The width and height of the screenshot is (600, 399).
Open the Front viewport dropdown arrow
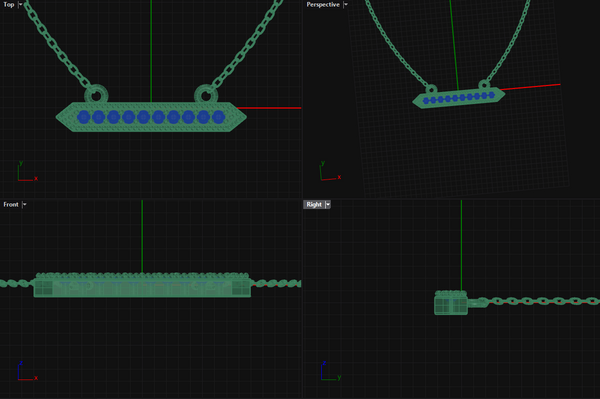[24, 205]
